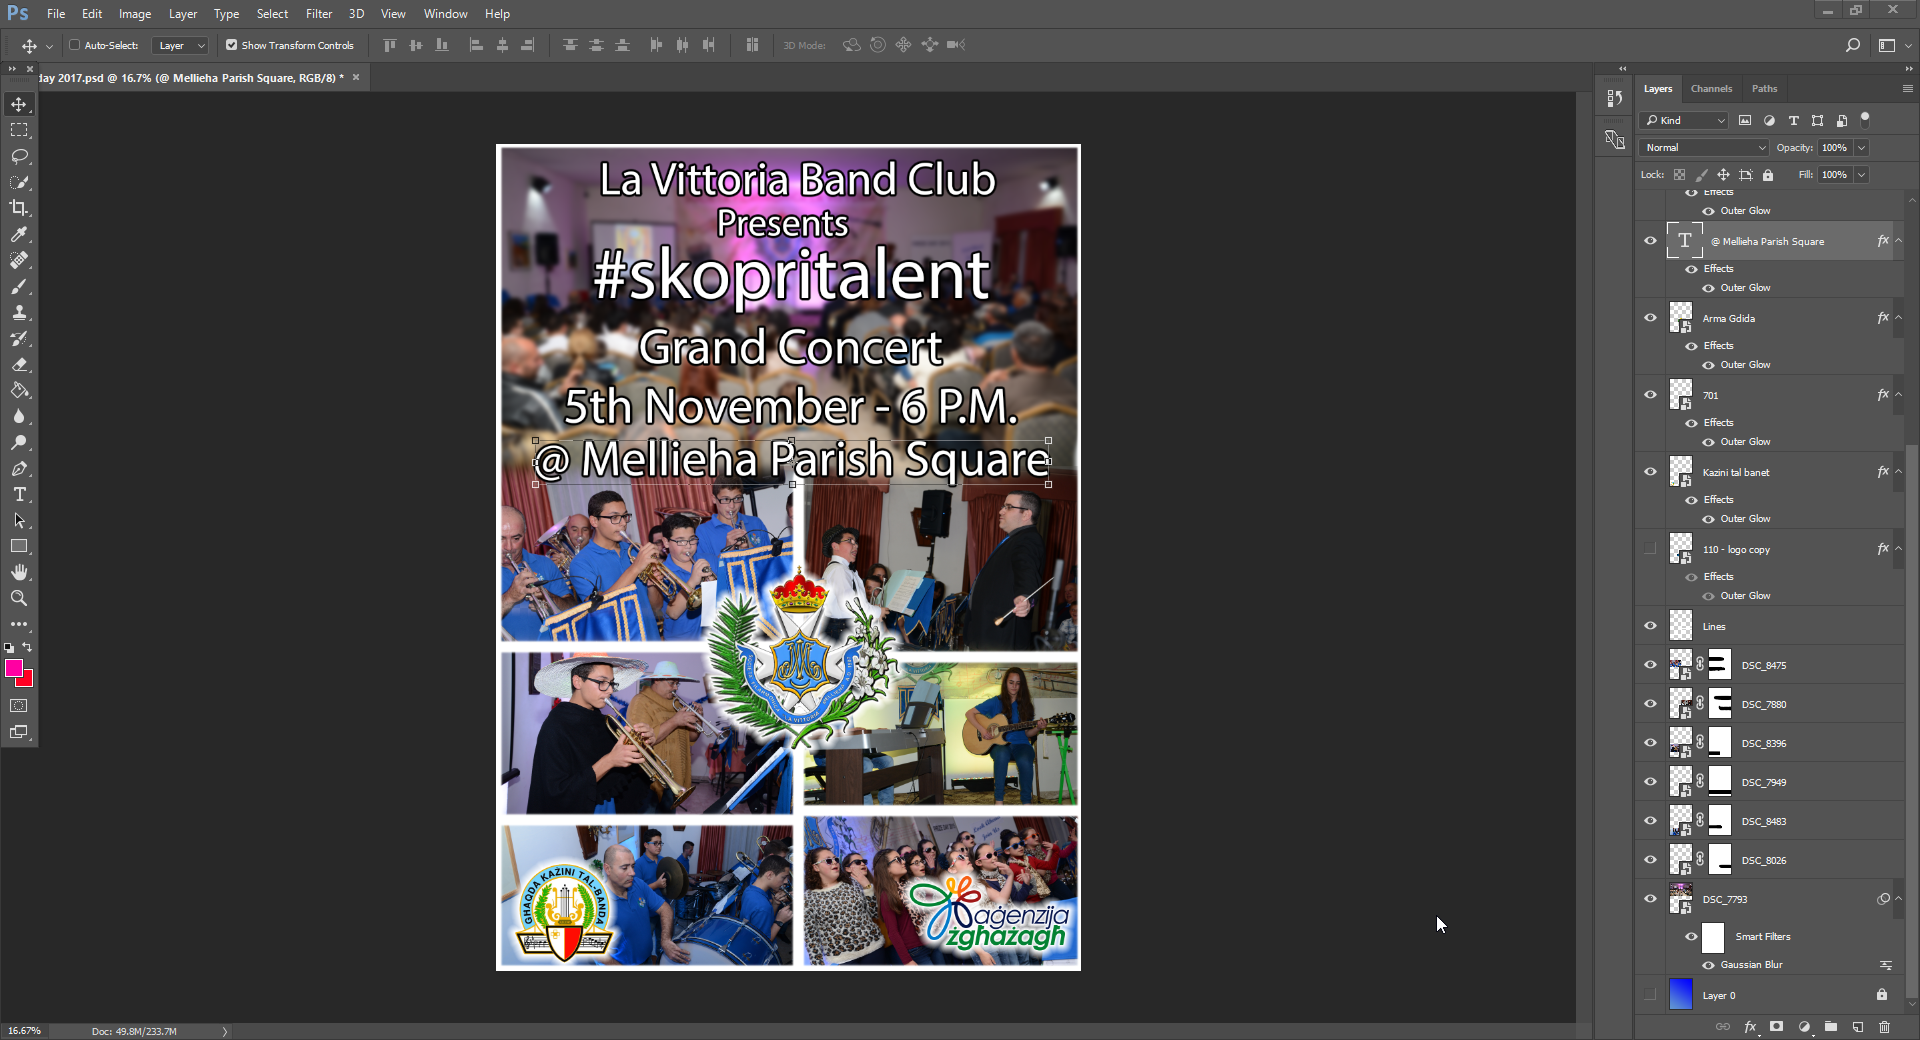Viewport: 1920px width, 1040px height.
Task: Hide the Lines layer
Action: 1650,626
